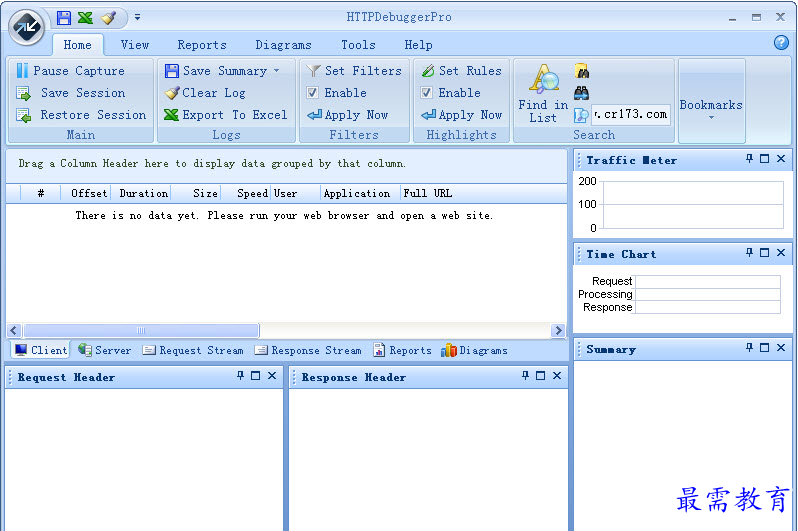Click the blue binoculars search icon

582,93
